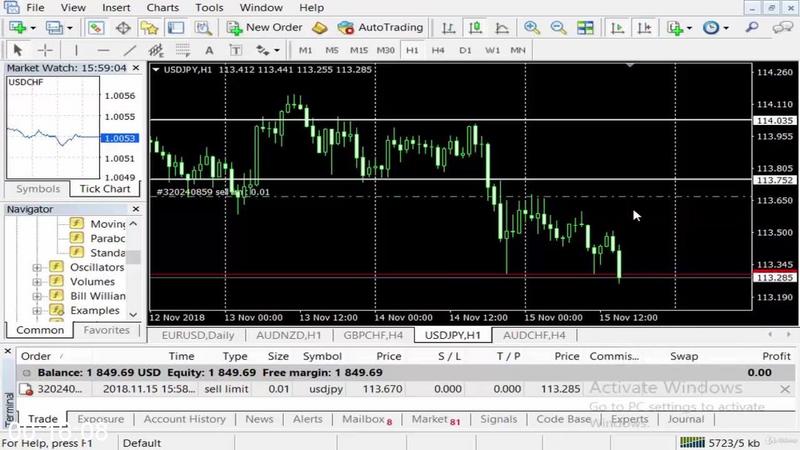This screenshot has width=800, height=450.
Task: Click the USDCHF tick chart
Action: [53, 128]
